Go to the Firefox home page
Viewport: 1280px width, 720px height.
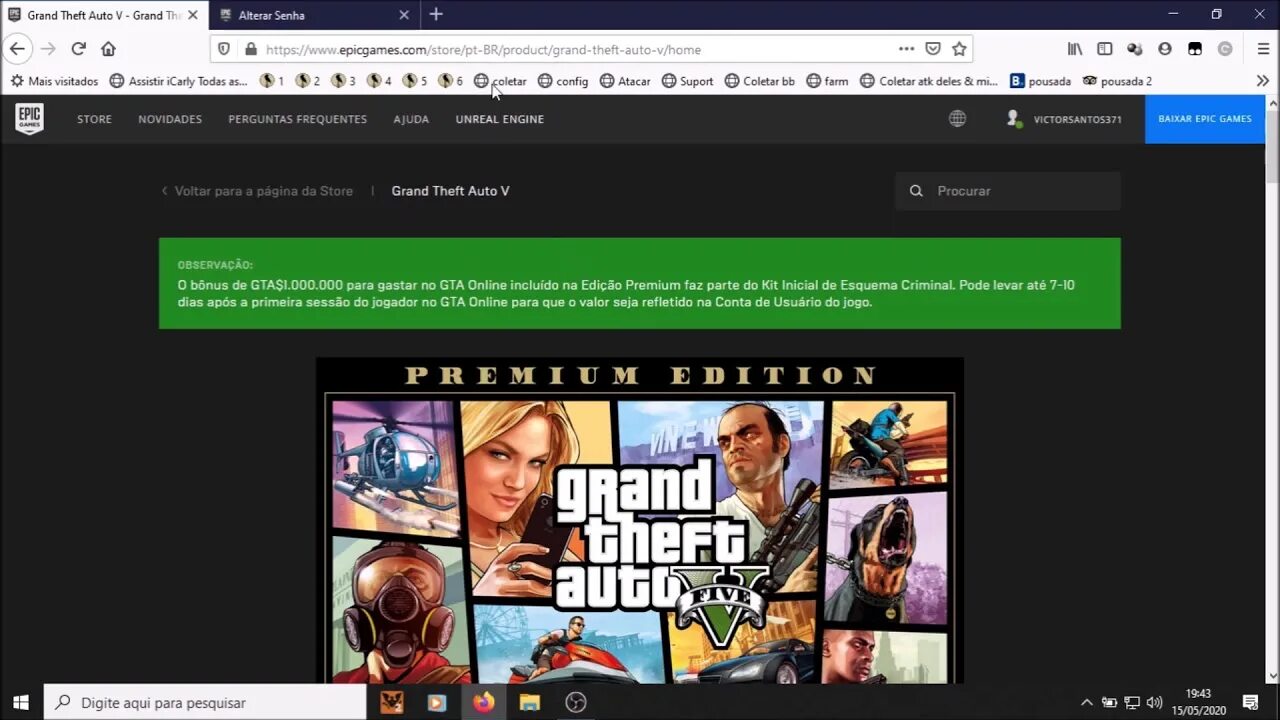click(108, 49)
